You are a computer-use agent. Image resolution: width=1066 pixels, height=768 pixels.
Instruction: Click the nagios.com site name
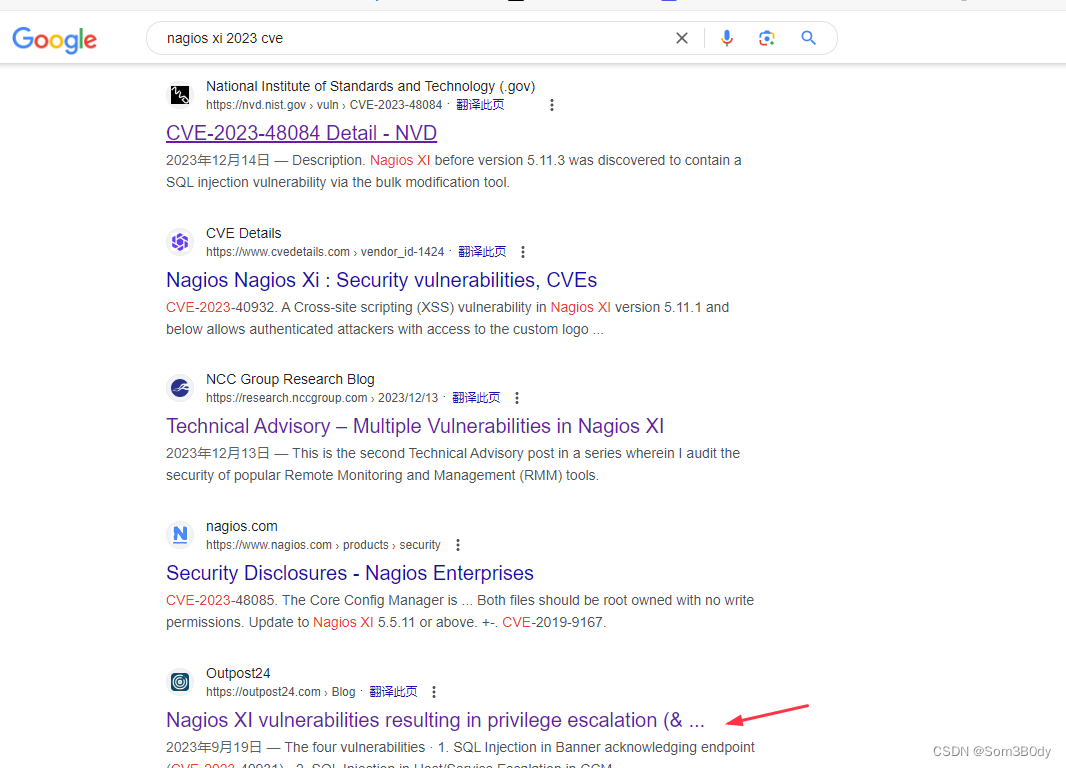coord(241,526)
